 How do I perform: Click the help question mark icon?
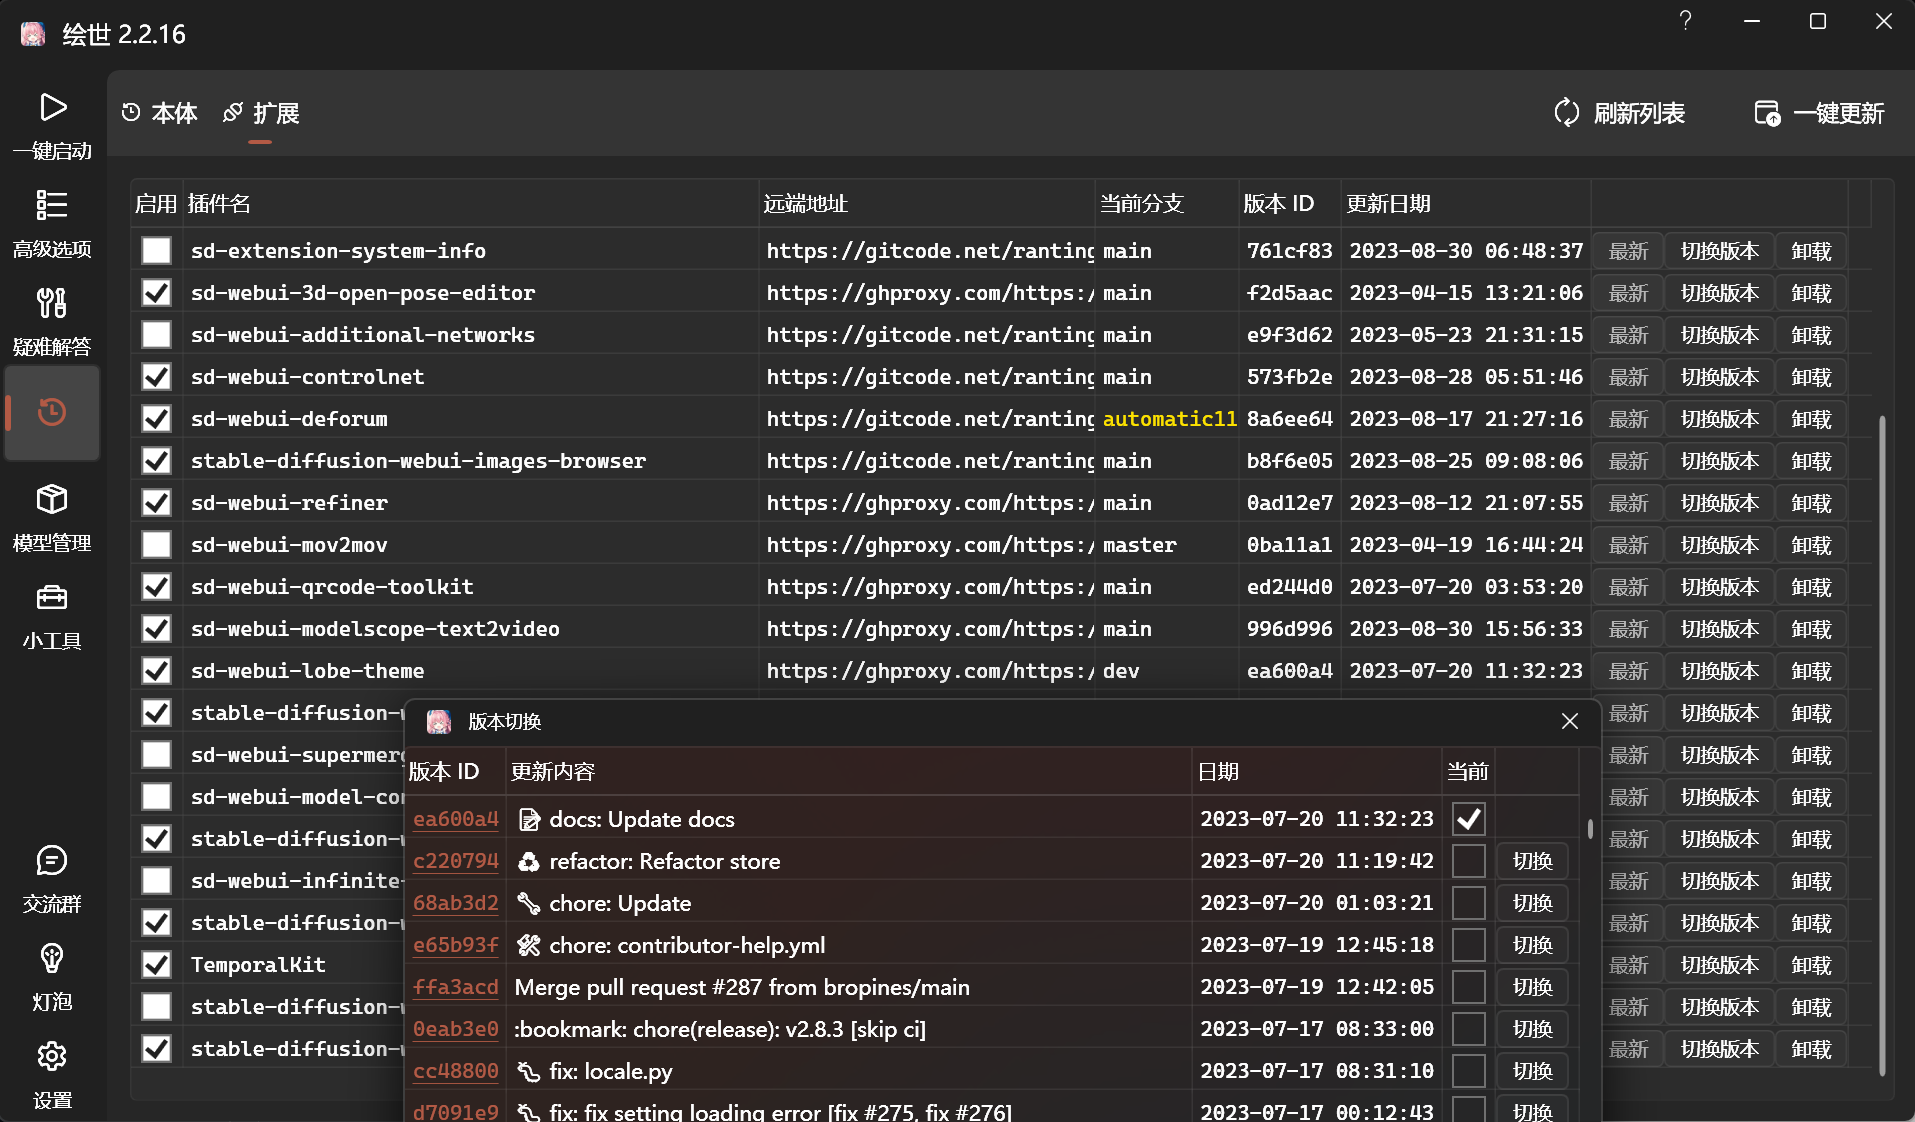pos(1684,20)
